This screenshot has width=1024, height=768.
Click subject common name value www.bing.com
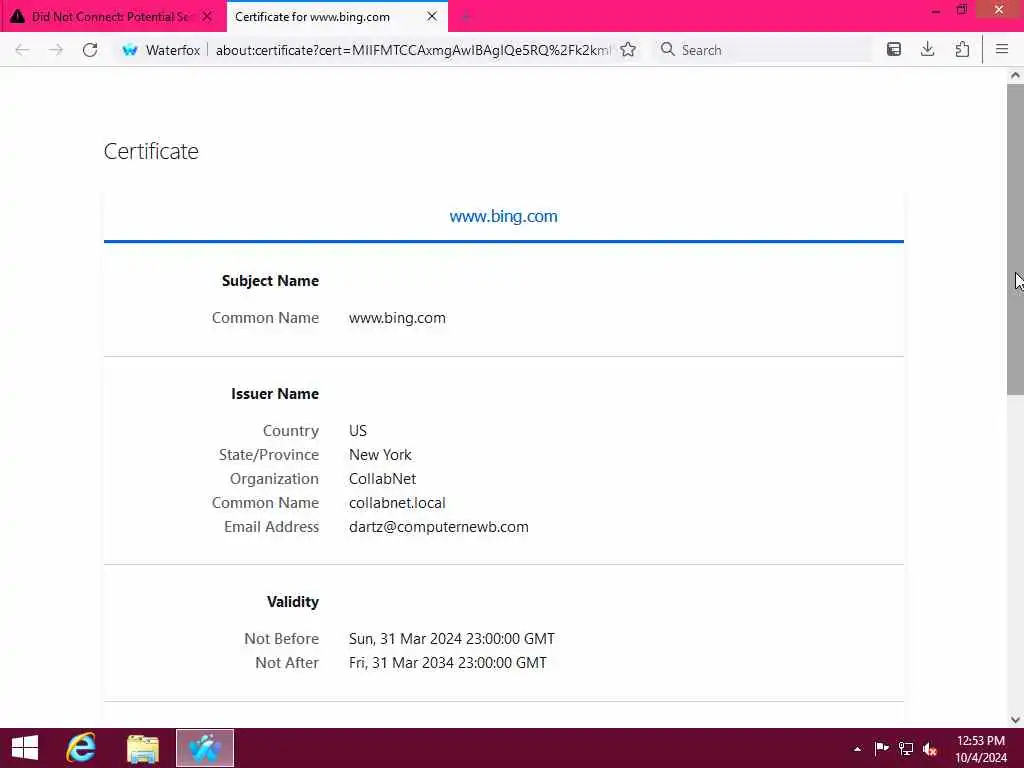[x=397, y=318]
